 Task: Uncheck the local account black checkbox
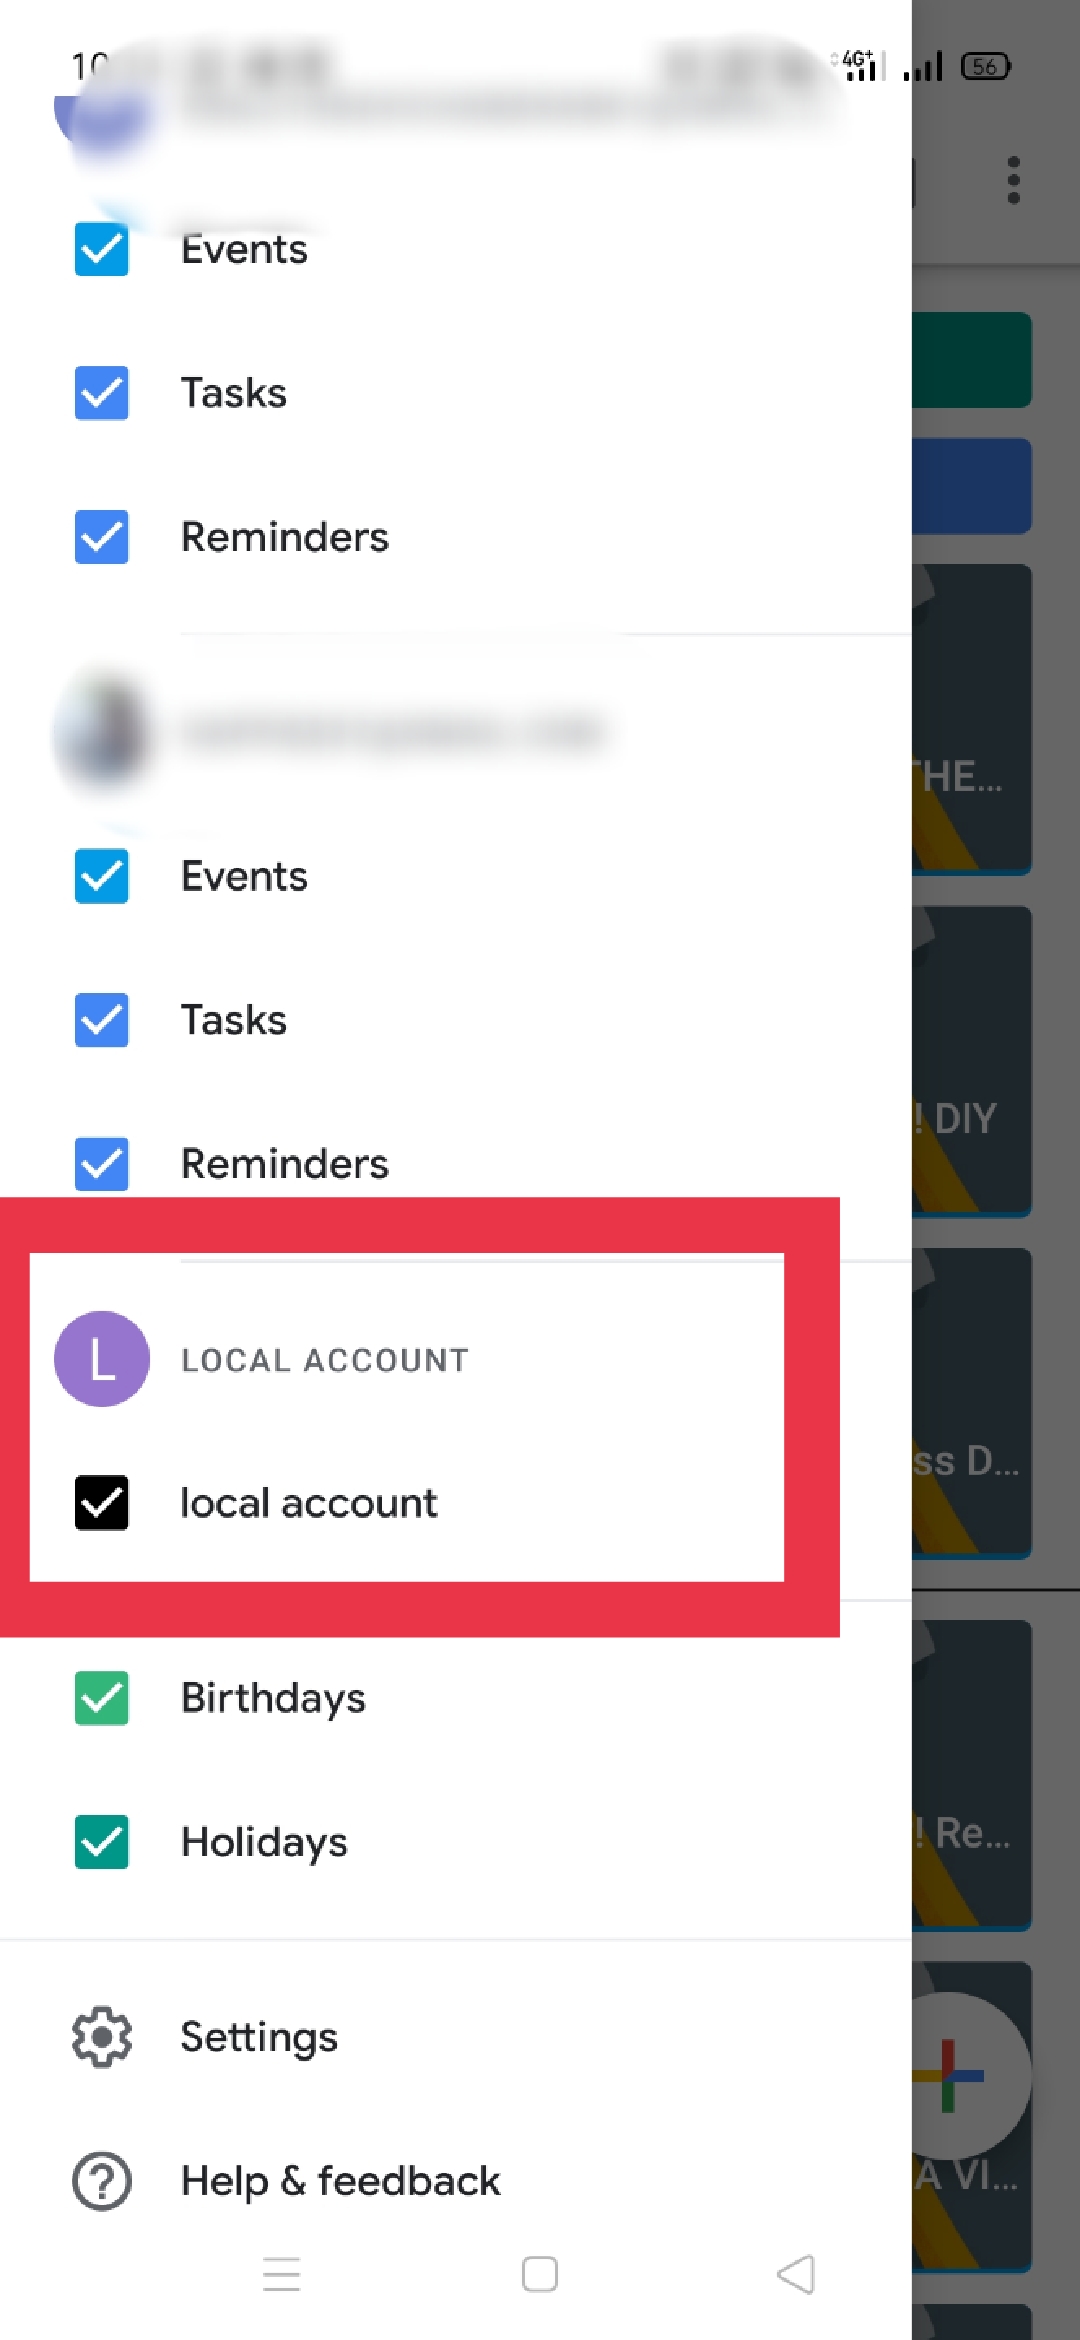tap(102, 1503)
